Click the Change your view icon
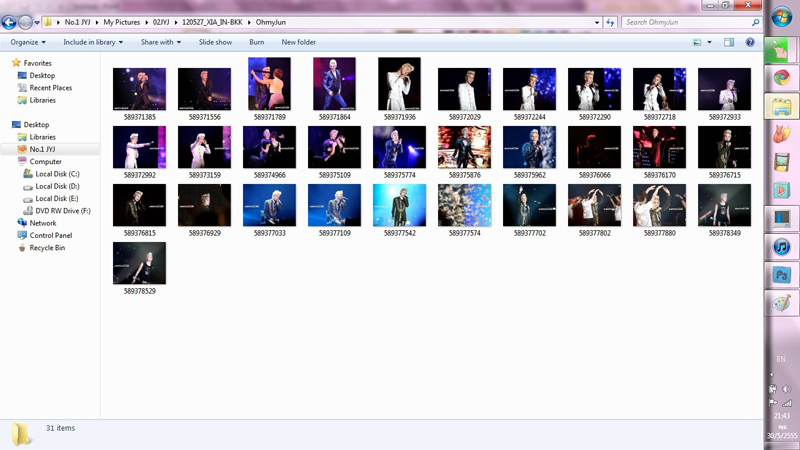The height and width of the screenshot is (450, 800). pos(697,42)
